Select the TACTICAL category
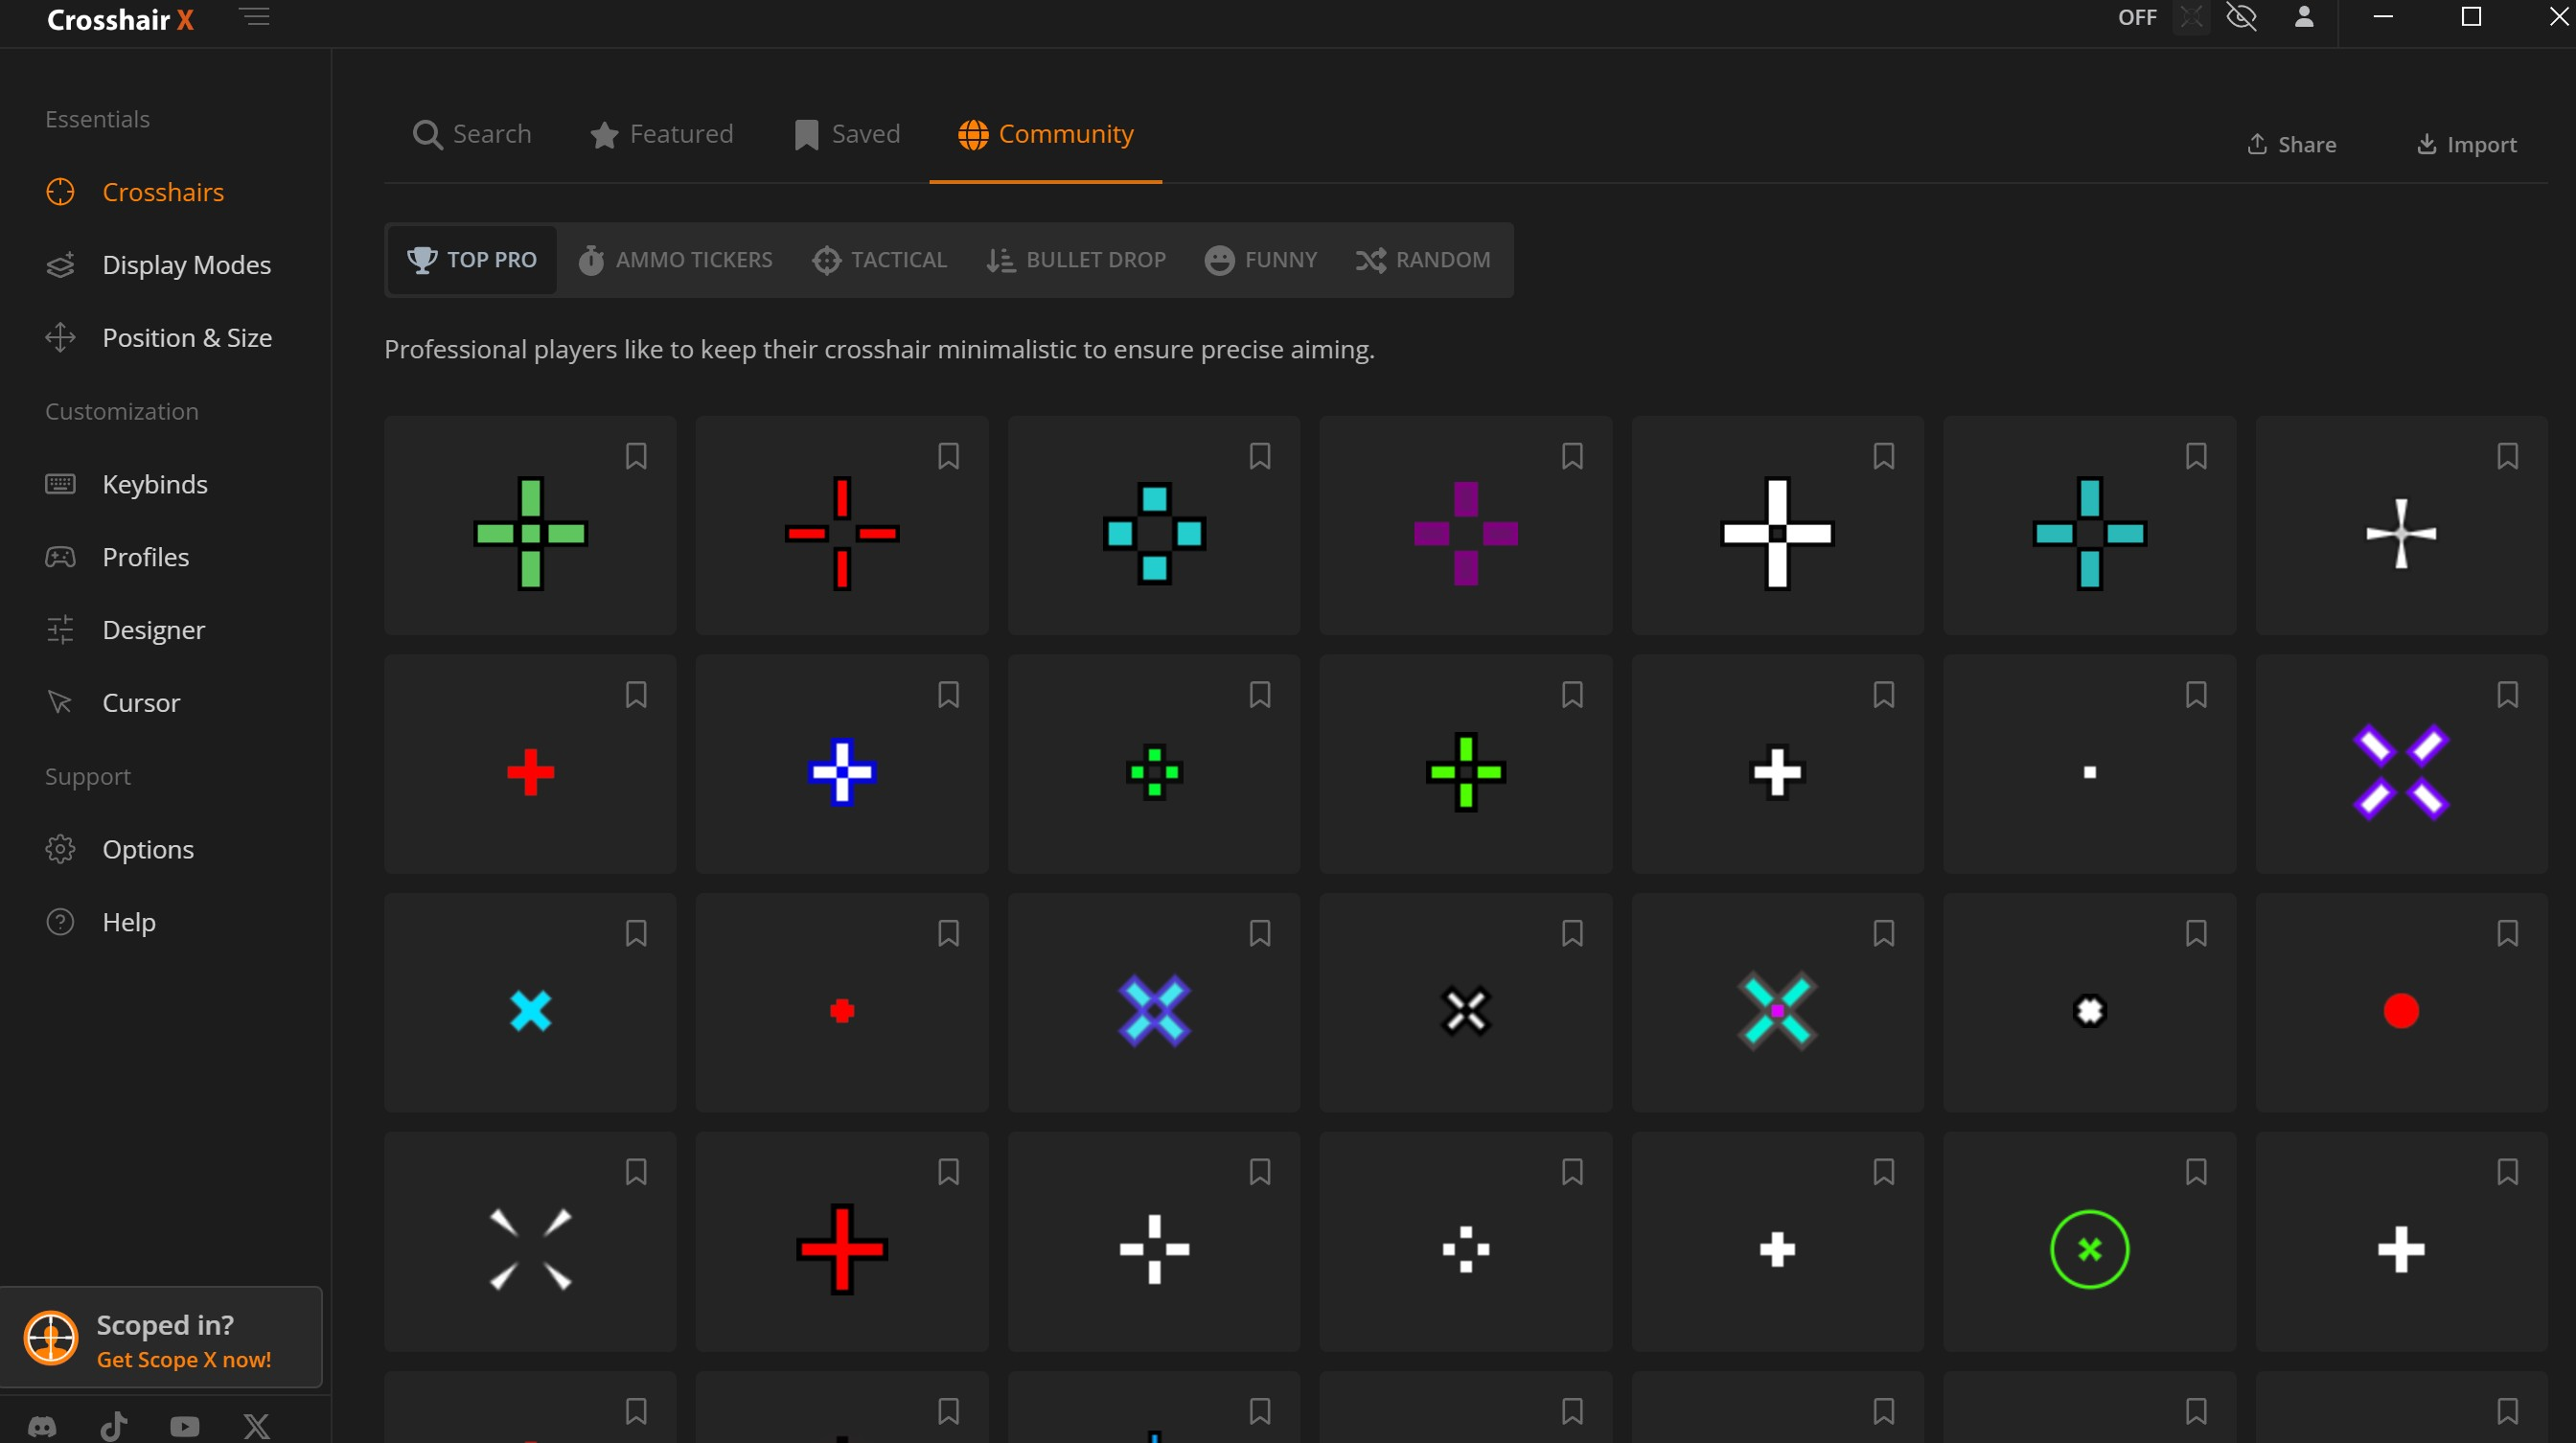 (879, 260)
